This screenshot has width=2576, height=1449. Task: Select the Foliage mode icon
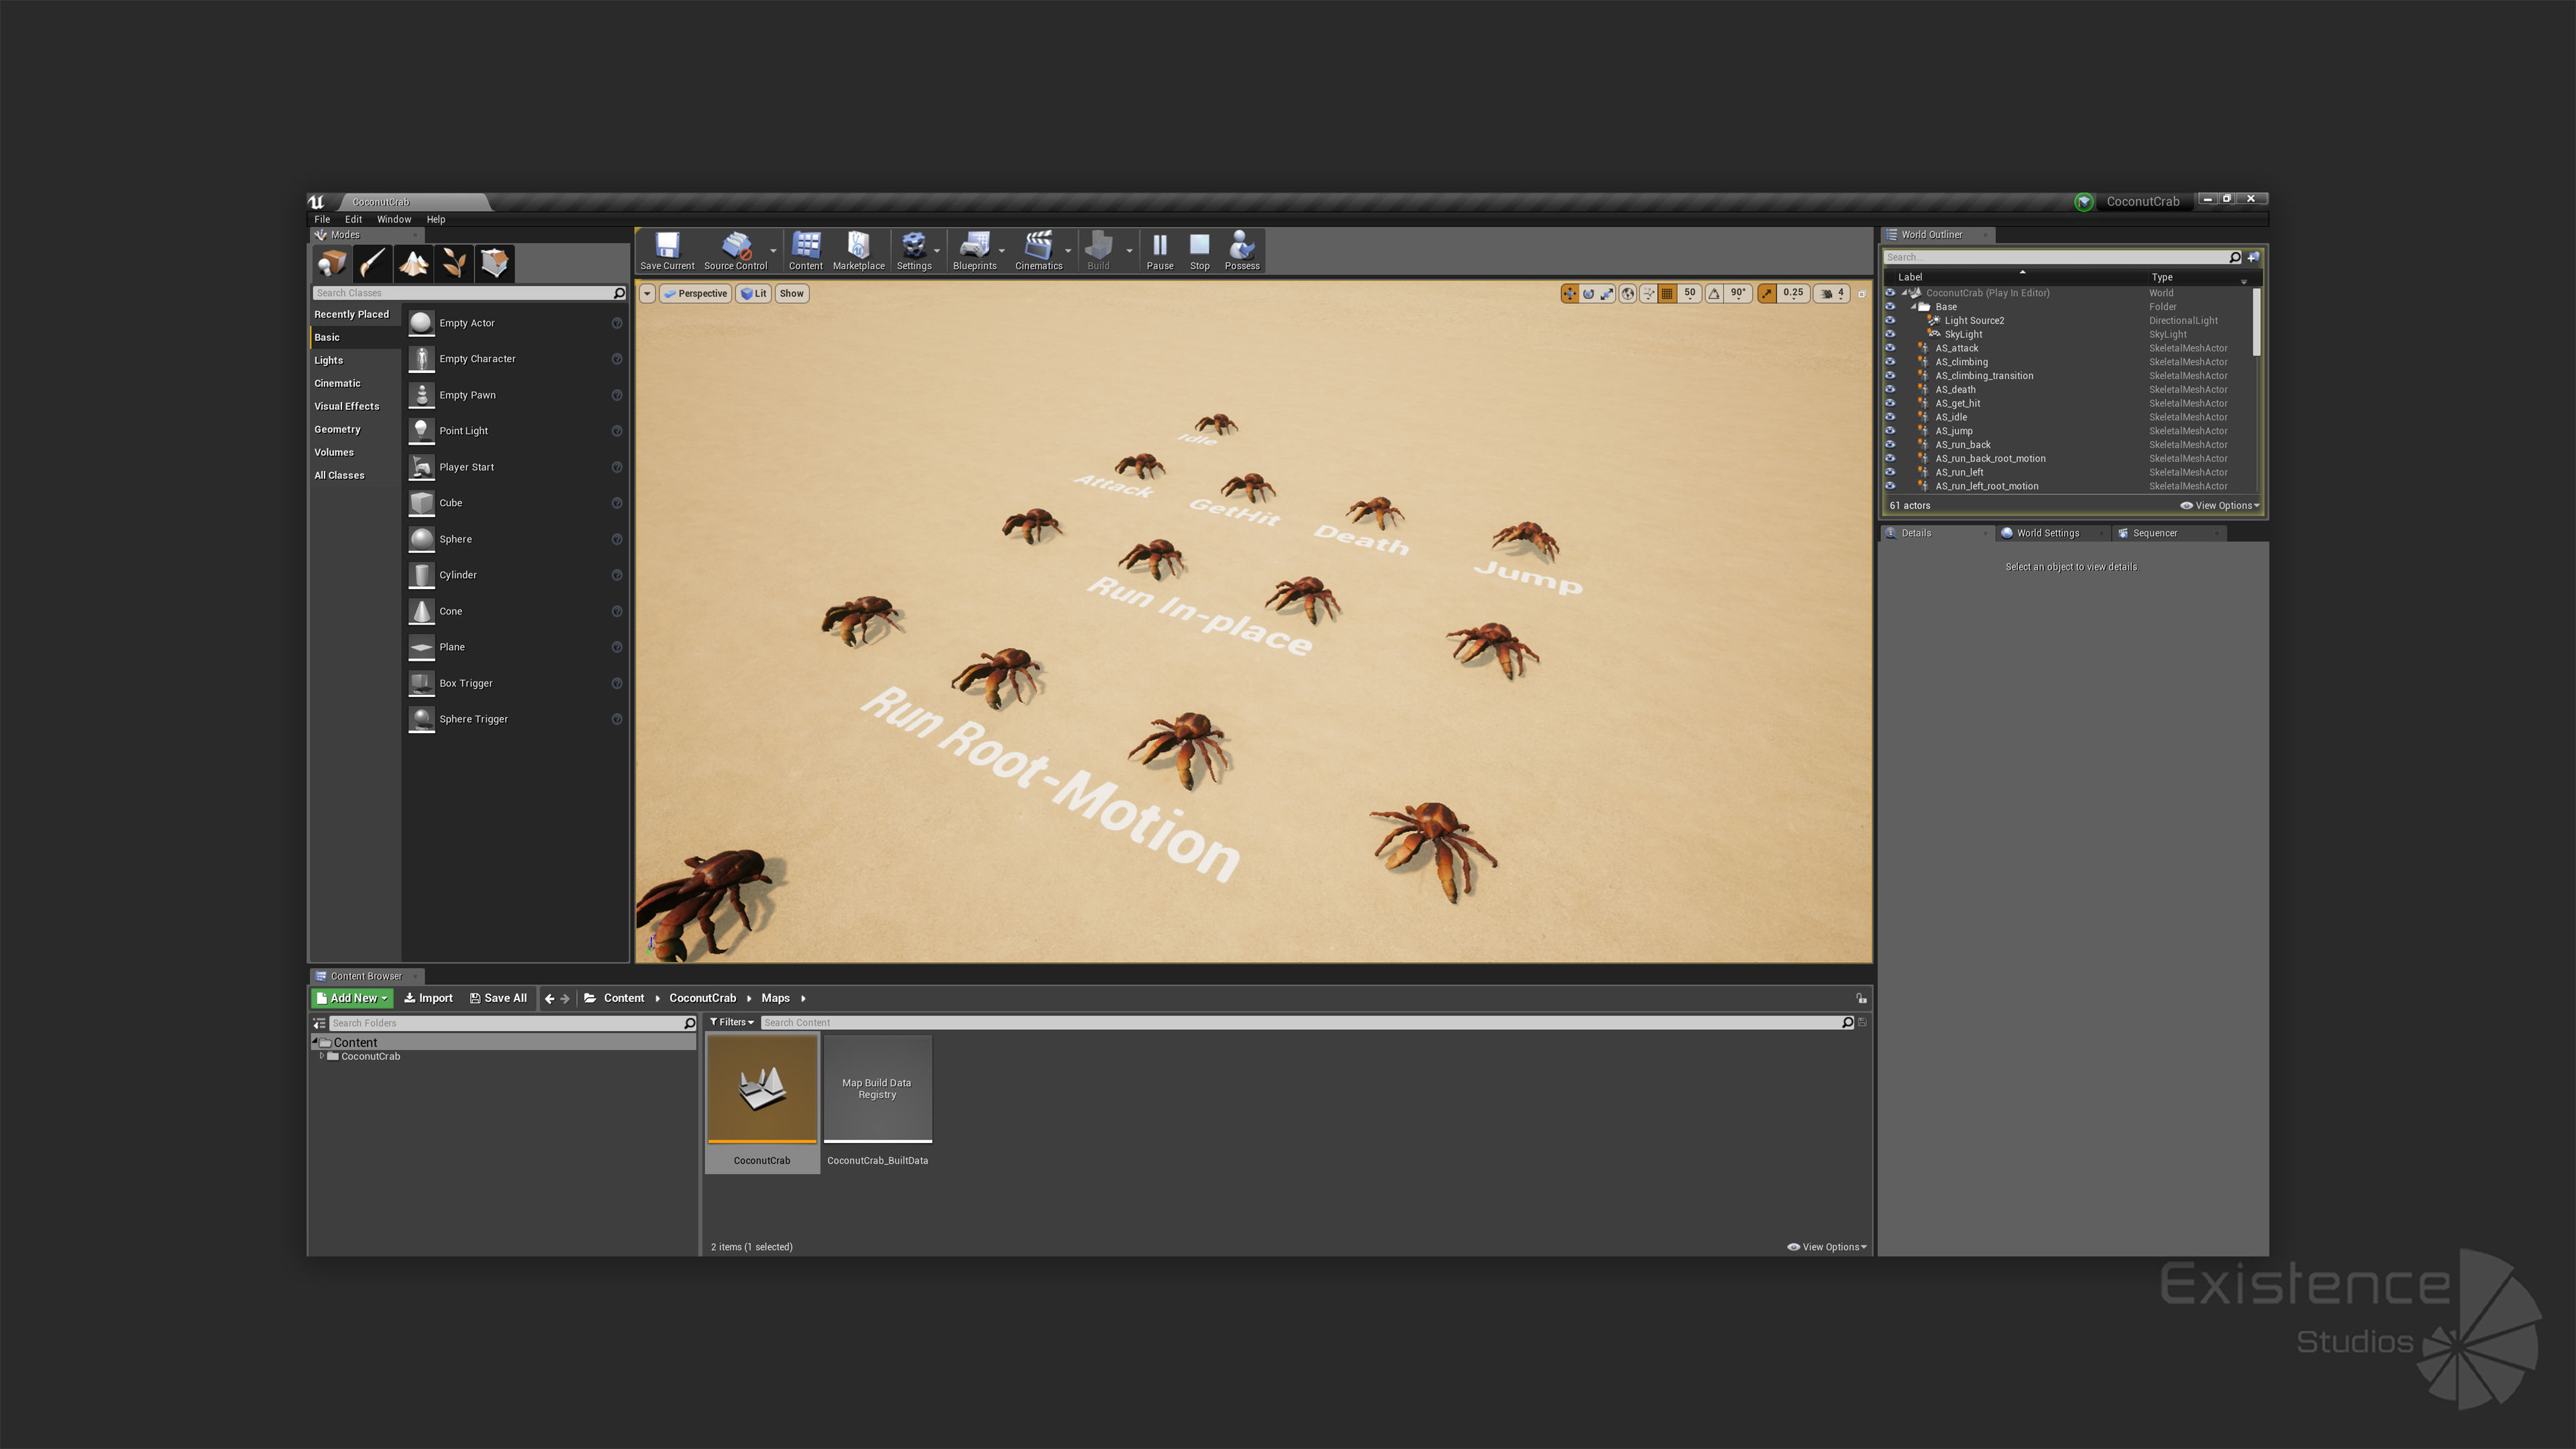tap(454, 263)
